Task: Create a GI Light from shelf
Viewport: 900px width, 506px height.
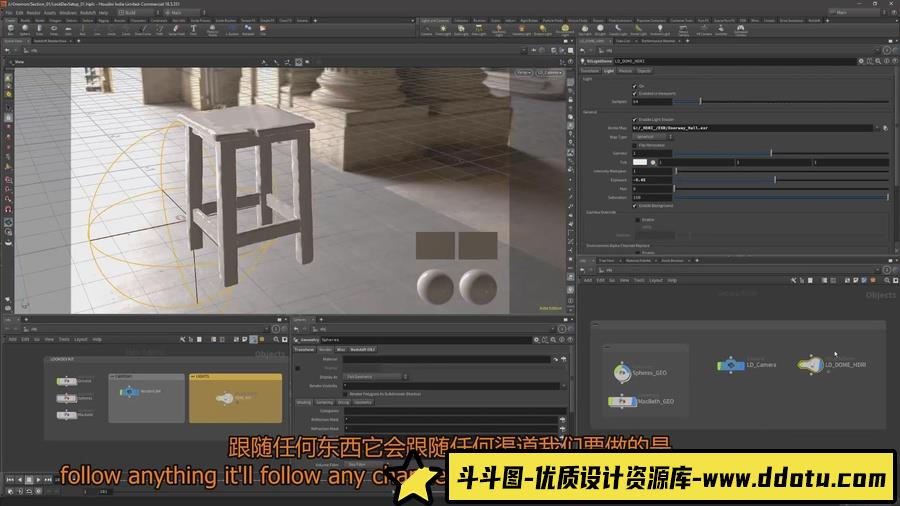Action: [x=600, y=29]
